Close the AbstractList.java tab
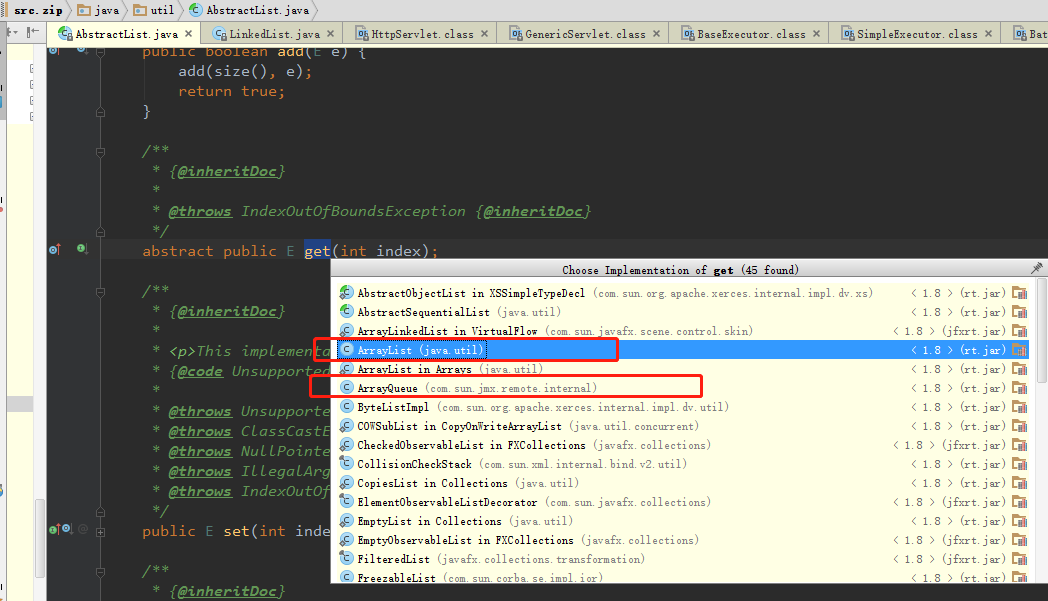1048x601 pixels. 188,33
